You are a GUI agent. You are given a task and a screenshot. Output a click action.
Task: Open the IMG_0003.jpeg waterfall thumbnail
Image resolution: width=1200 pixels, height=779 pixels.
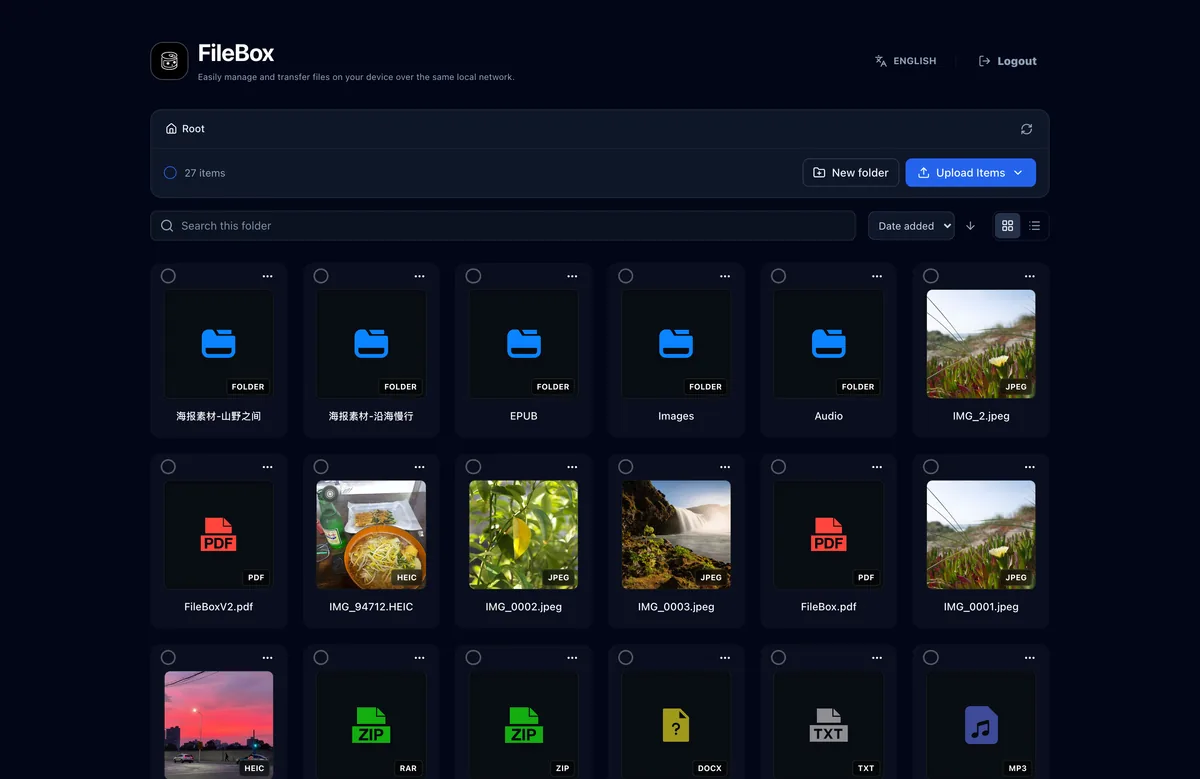(676, 535)
